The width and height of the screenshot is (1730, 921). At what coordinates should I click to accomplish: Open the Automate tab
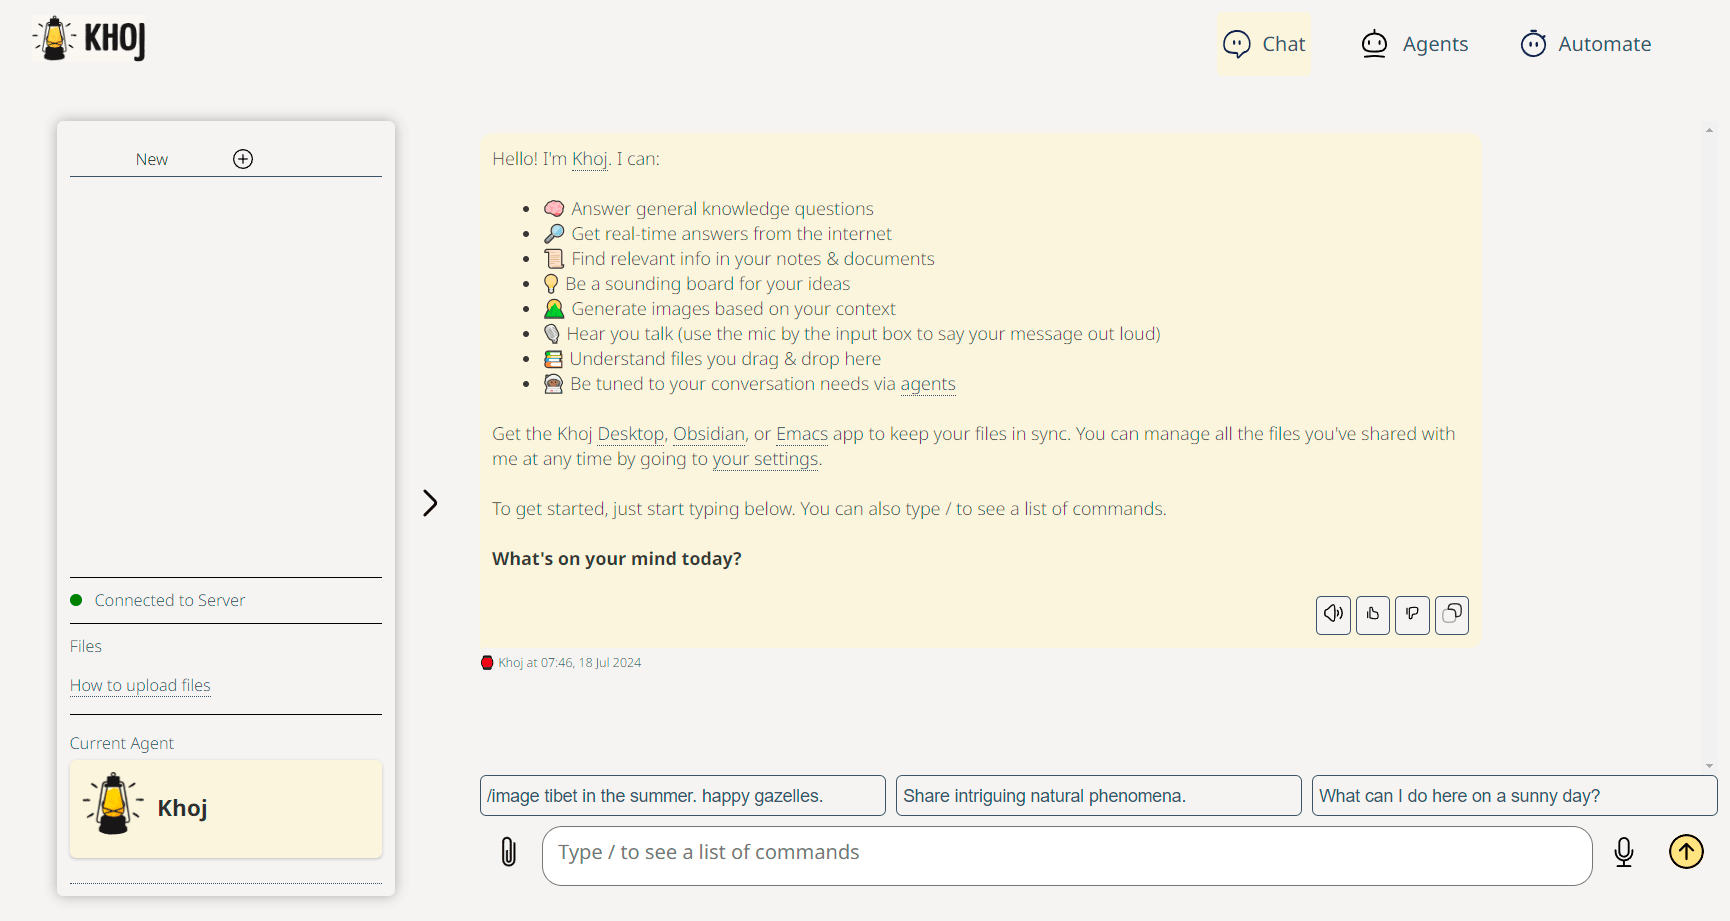pos(1585,44)
